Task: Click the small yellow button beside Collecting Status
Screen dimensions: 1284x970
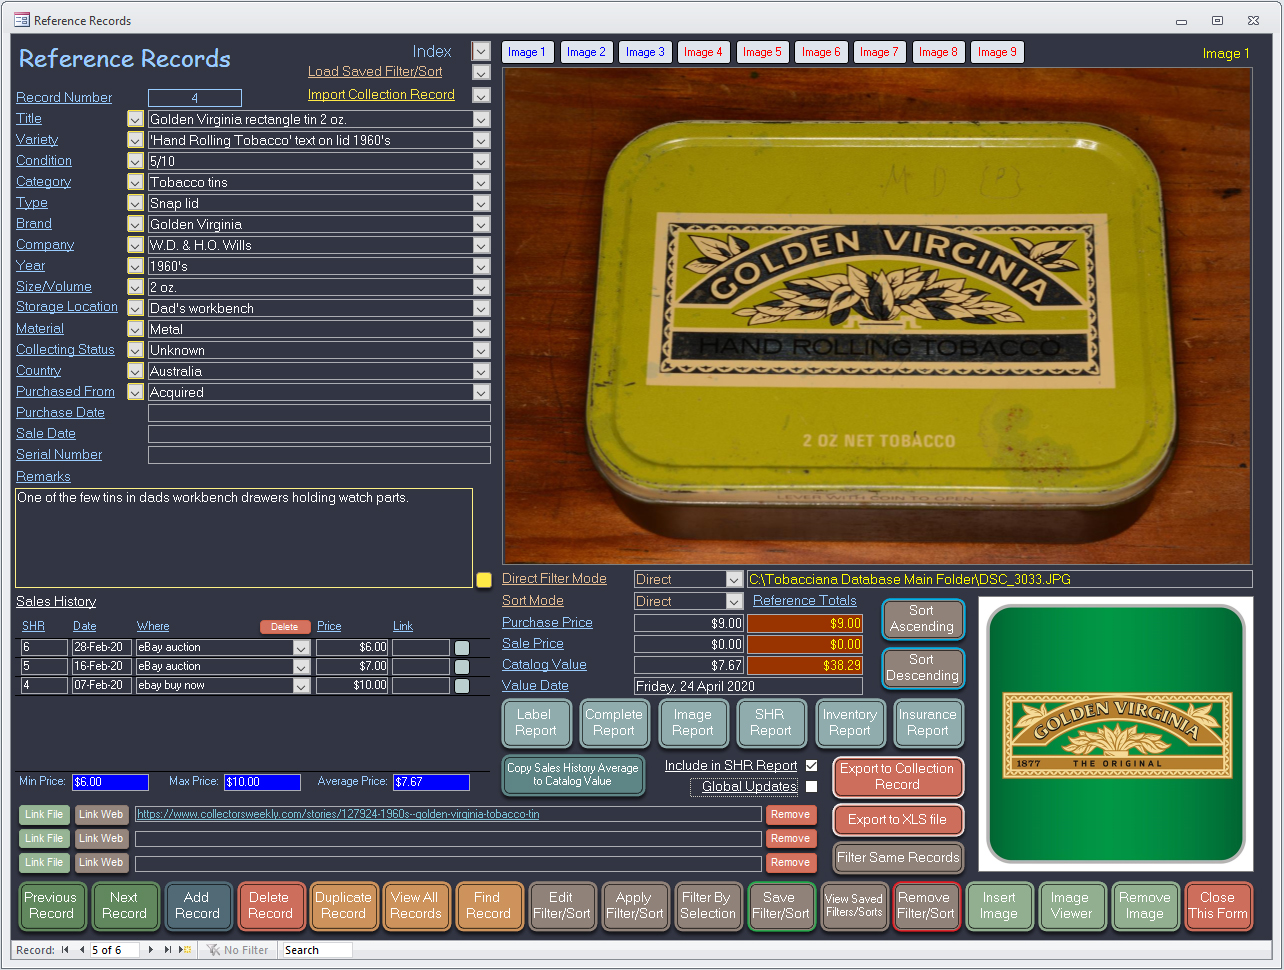Action: click(135, 350)
